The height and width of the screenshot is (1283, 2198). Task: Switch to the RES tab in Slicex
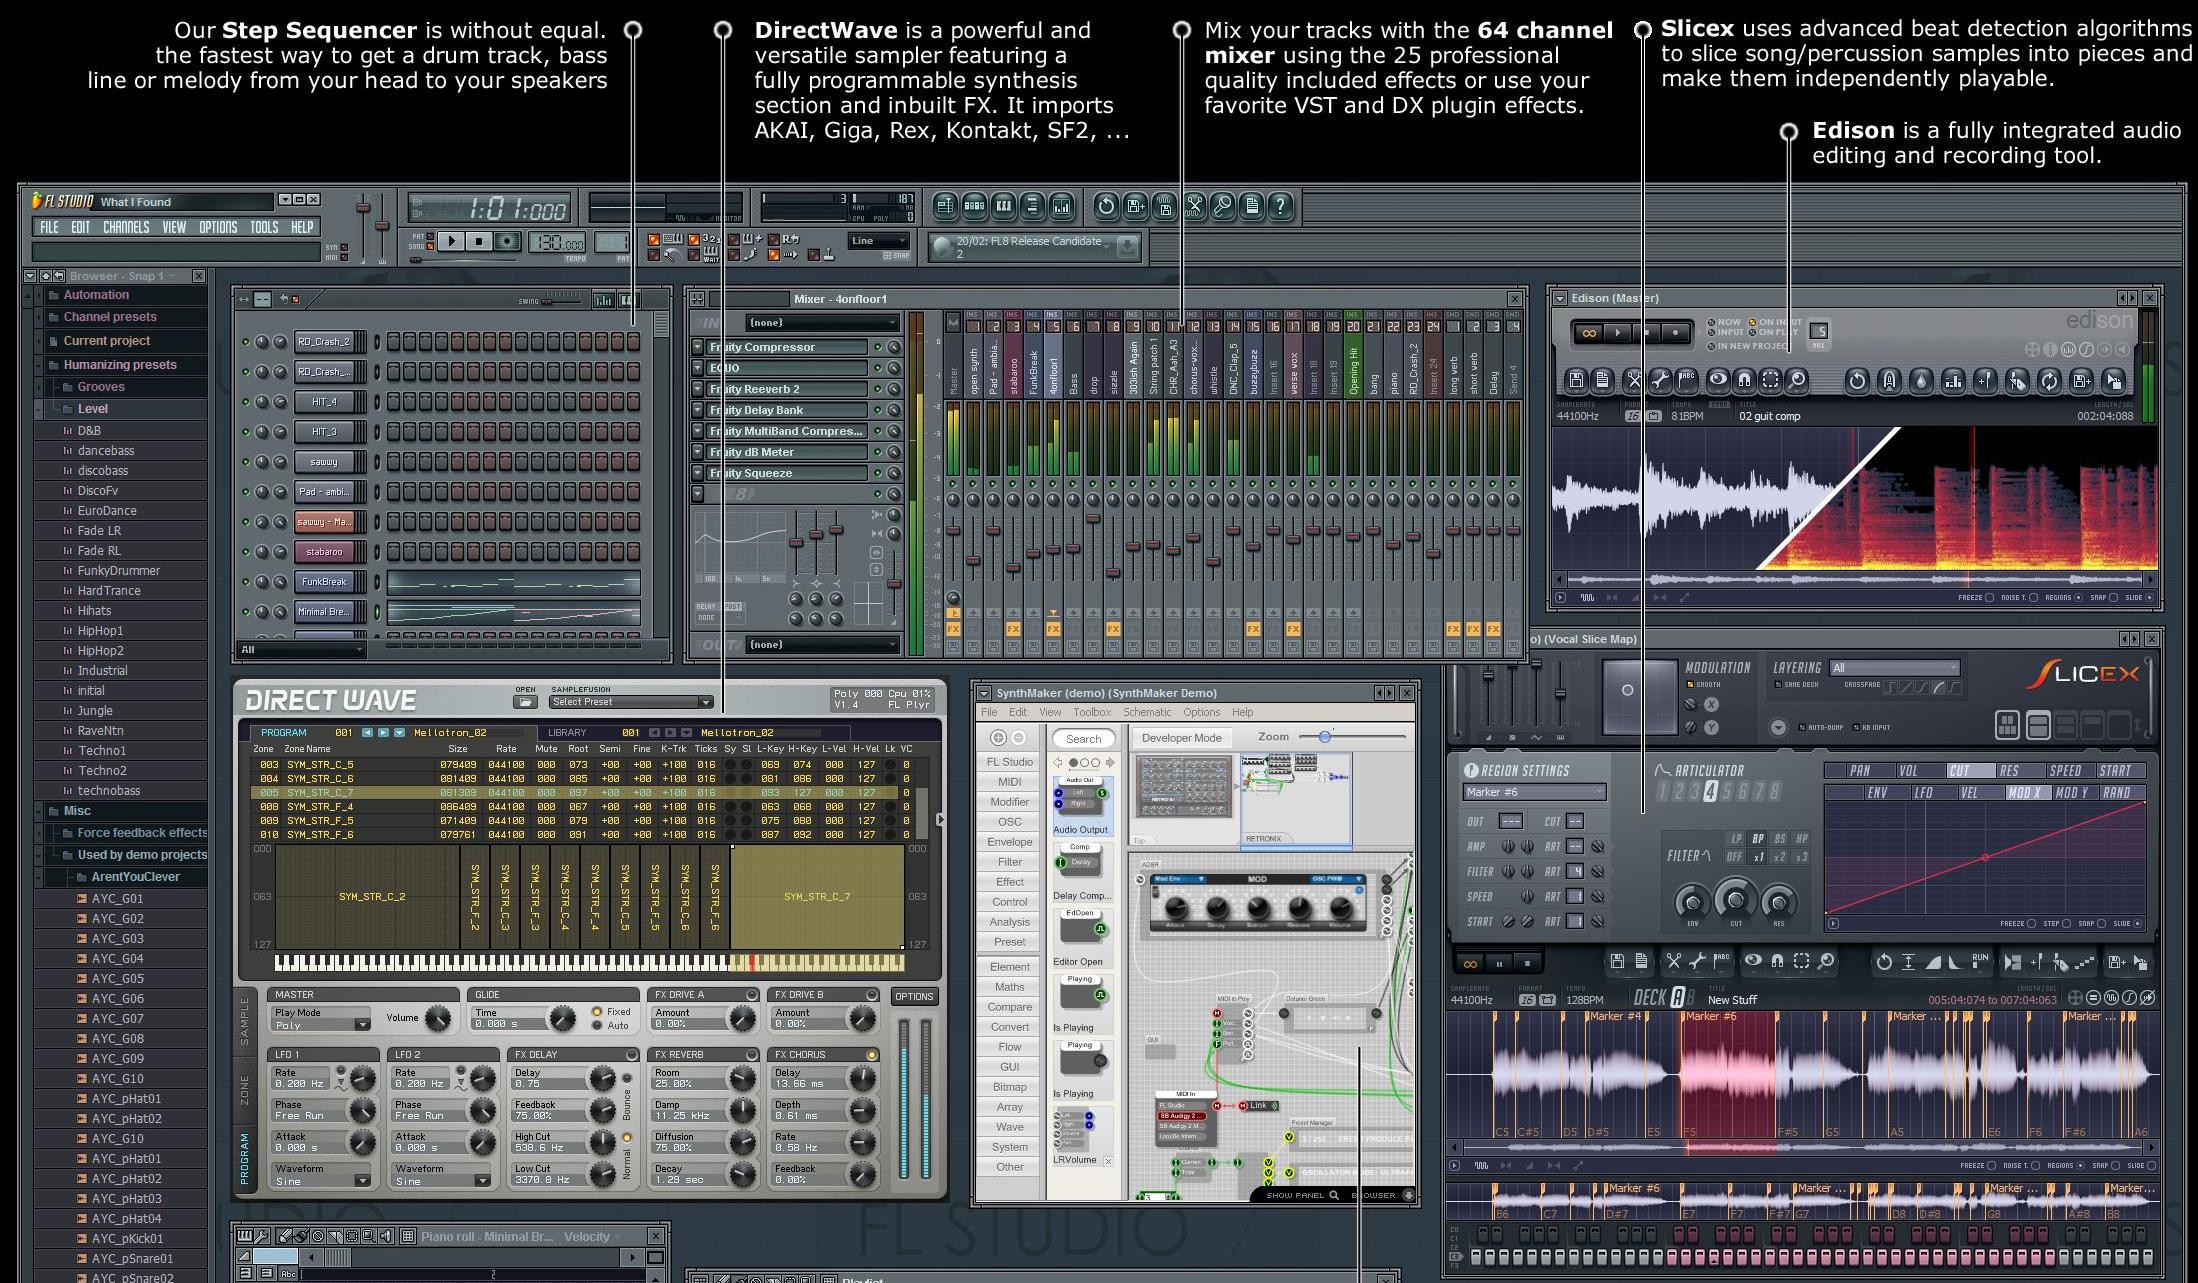point(2021,770)
